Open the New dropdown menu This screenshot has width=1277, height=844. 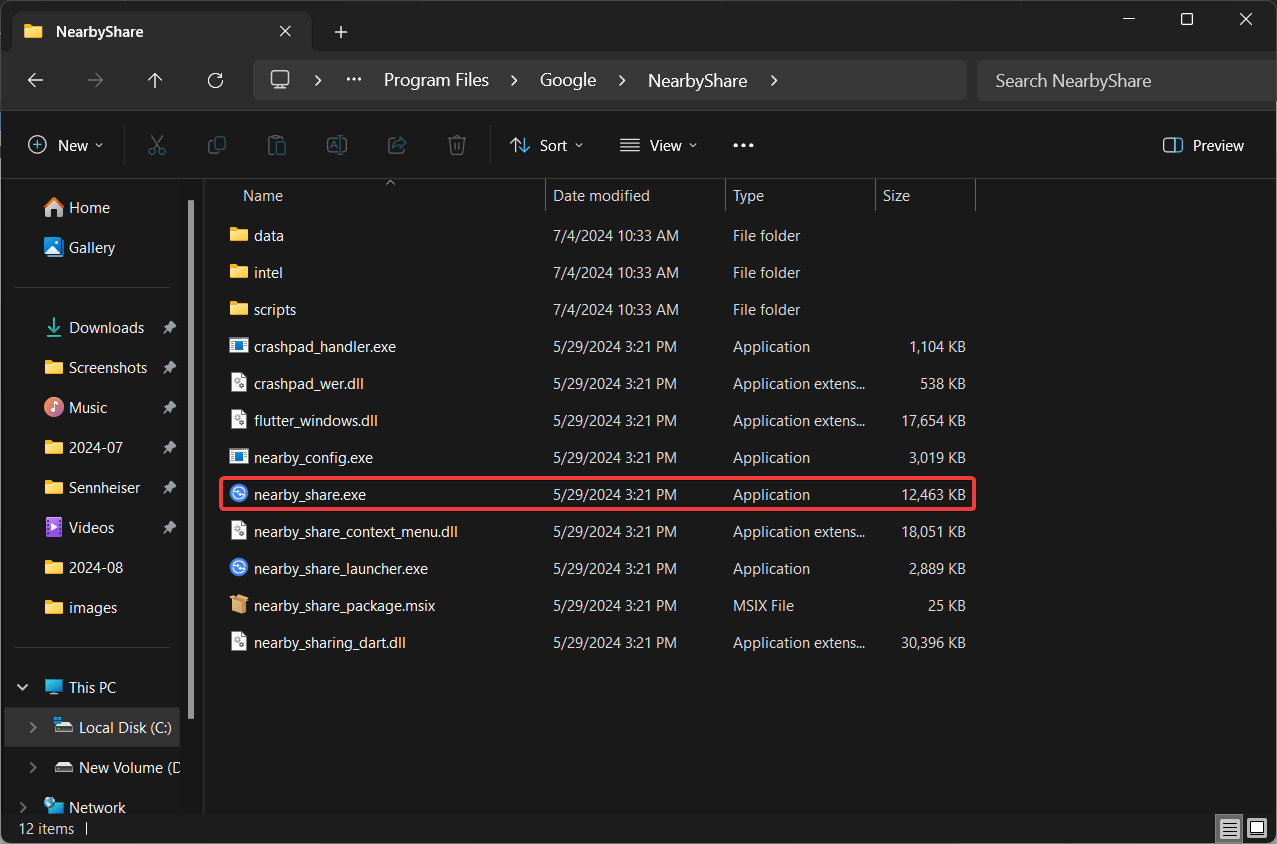[x=66, y=146]
